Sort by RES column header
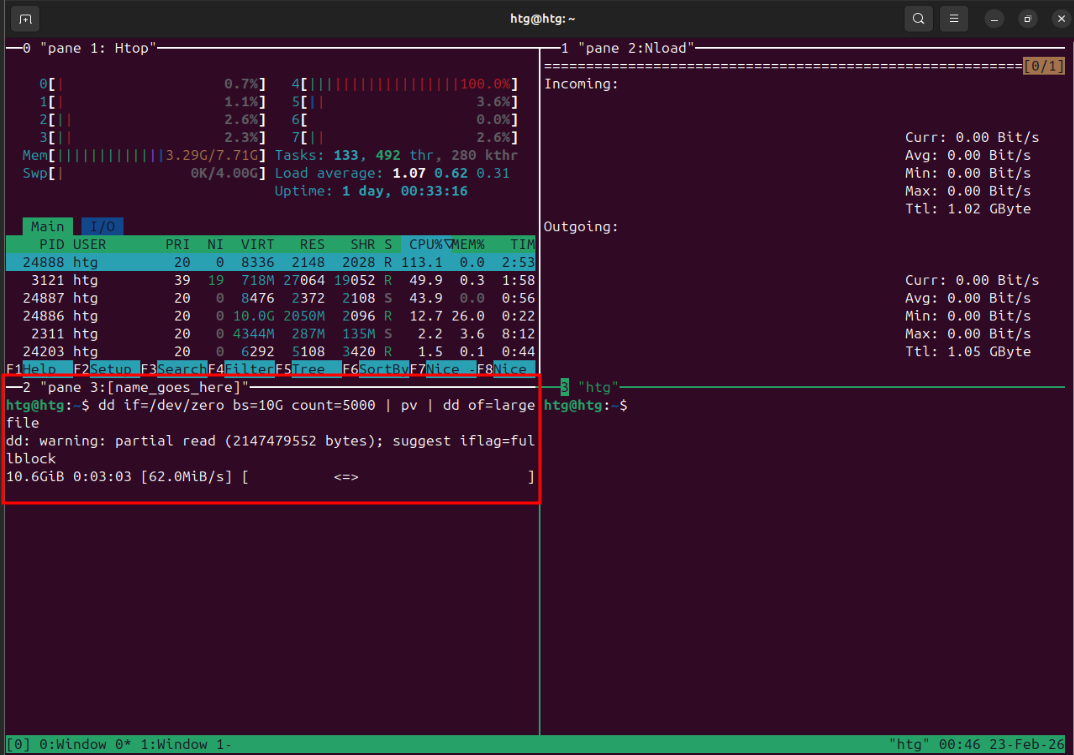Screen dimensions: 1074x755 (312, 245)
